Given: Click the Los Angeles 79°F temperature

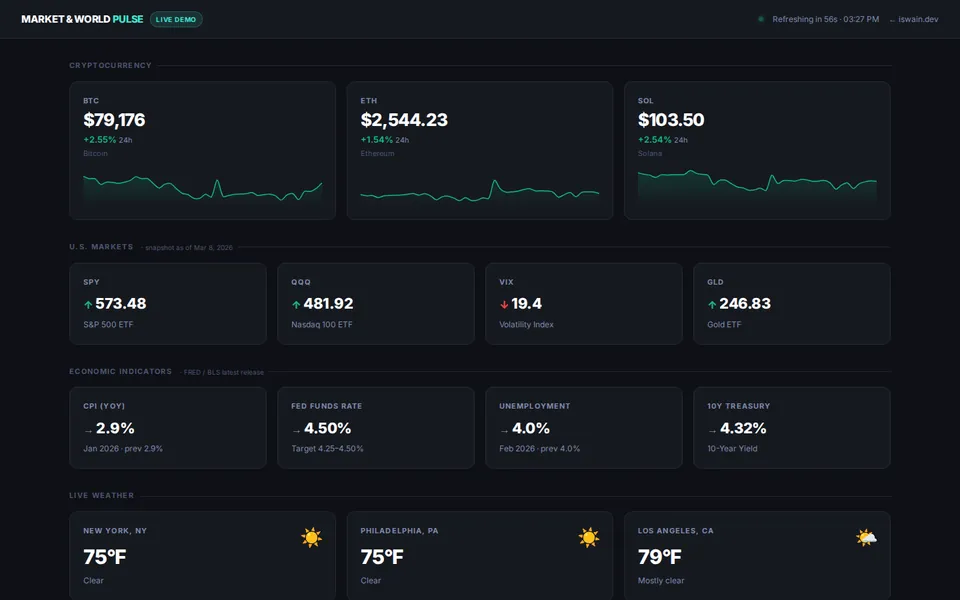Looking at the screenshot, I should [659, 557].
